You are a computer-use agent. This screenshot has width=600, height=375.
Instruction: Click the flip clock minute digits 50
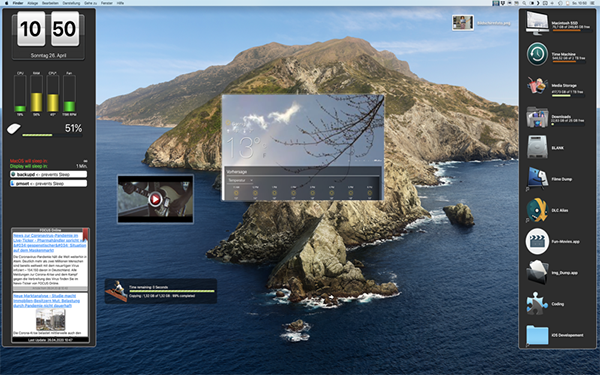click(x=65, y=29)
